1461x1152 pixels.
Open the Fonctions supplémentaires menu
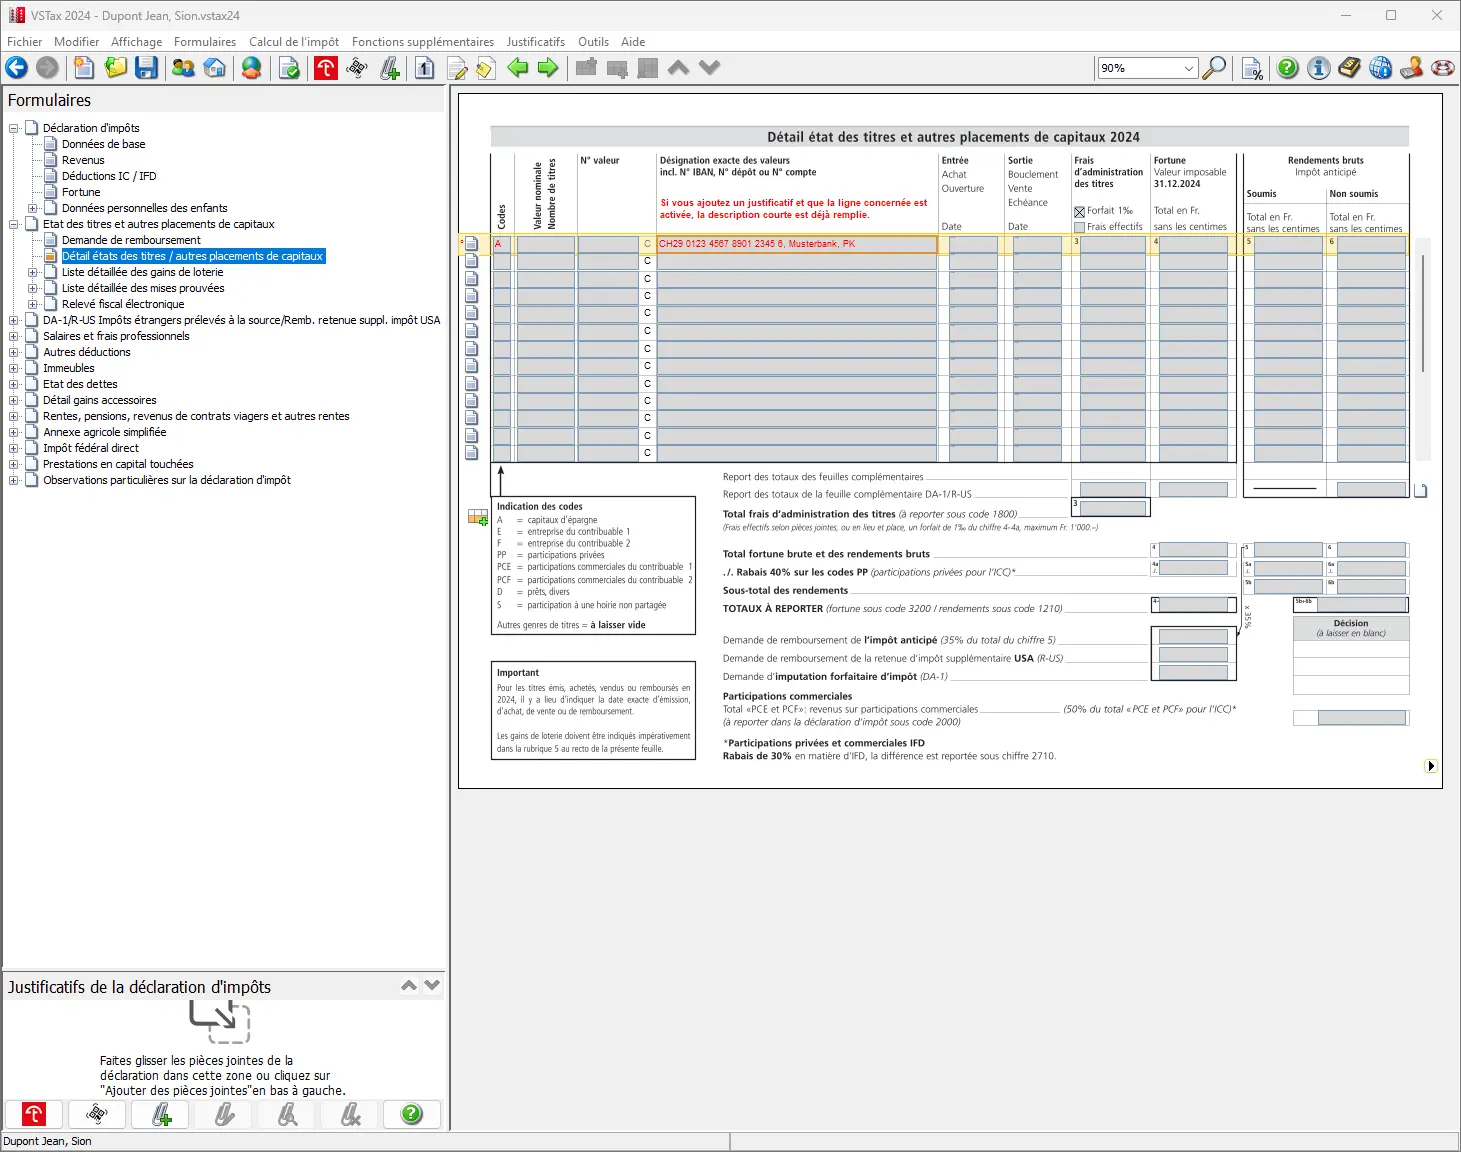pyautogui.click(x=422, y=42)
